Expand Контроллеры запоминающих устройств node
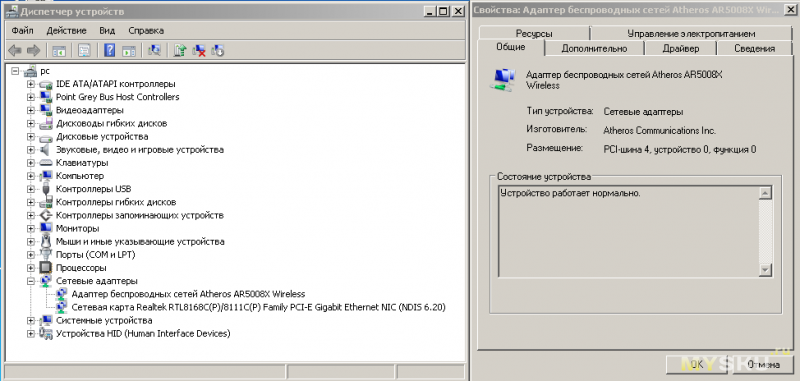The width and height of the screenshot is (800, 381). (x=31, y=215)
